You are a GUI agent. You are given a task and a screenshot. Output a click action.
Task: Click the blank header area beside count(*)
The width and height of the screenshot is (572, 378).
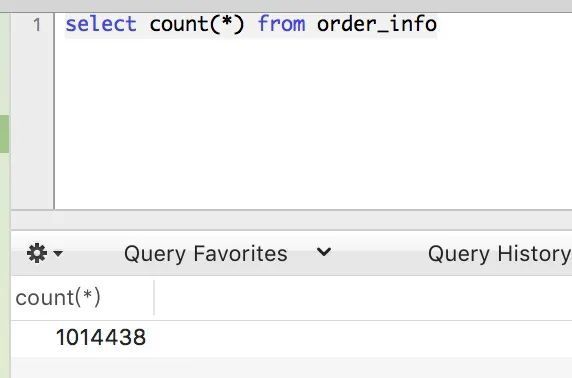click(363, 298)
